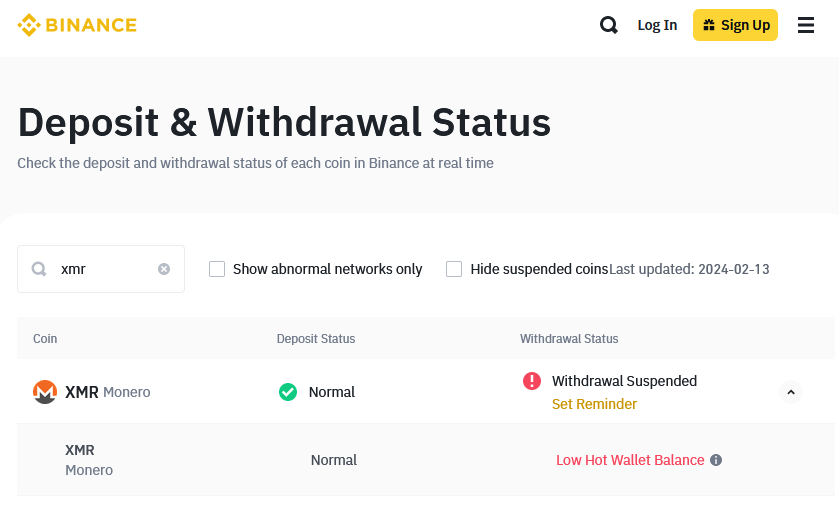Image resolution: width=839 pixels, height=527 pixels.
Task: Click the green Normal deposit check icon
Action: coord(288,392)
